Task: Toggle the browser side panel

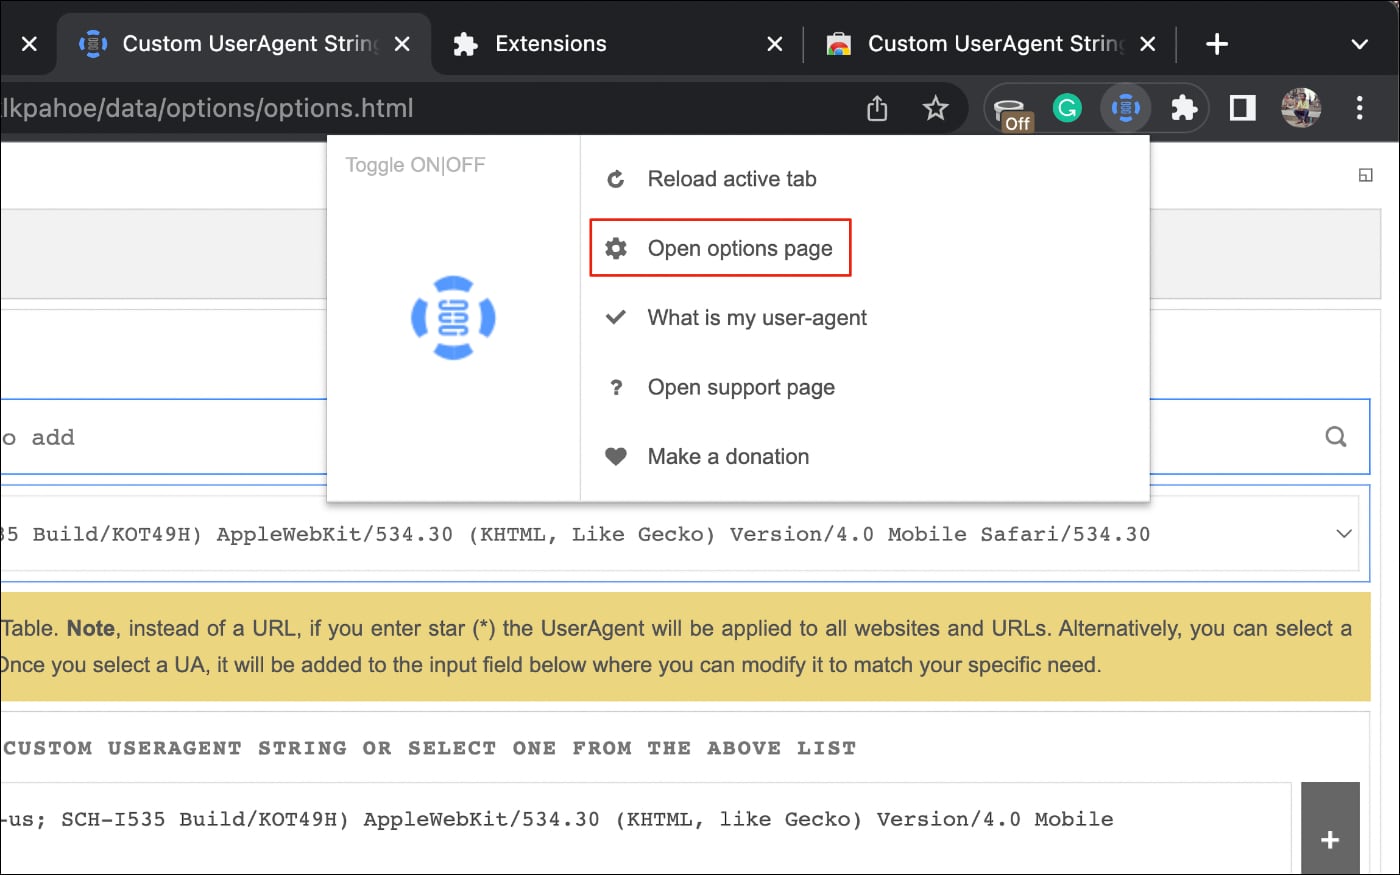Action: [x=1243, y=108]
